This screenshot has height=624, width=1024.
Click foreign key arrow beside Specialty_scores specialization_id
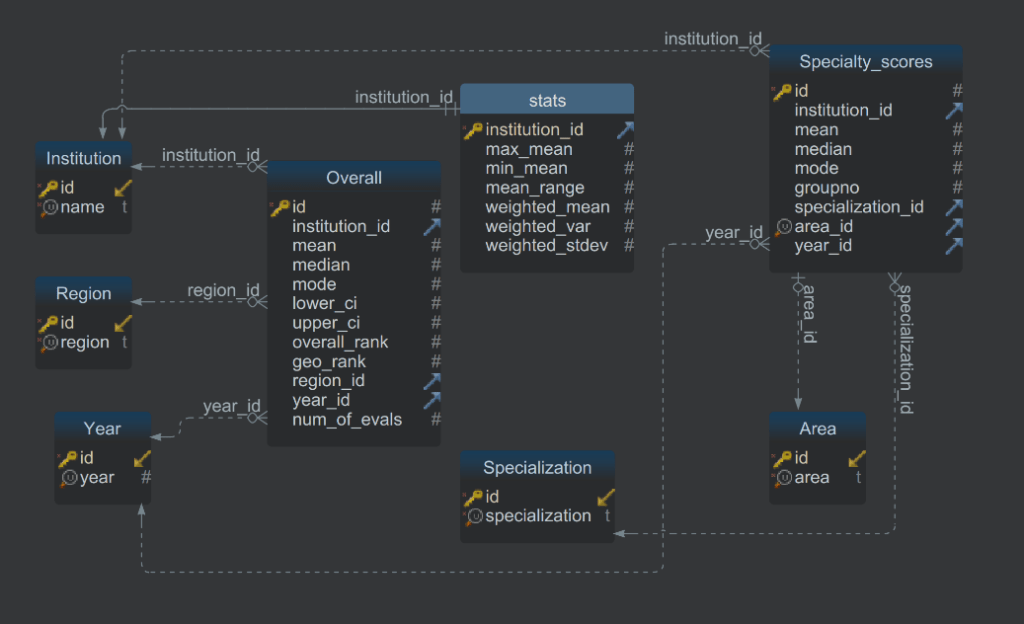[954, 207]
